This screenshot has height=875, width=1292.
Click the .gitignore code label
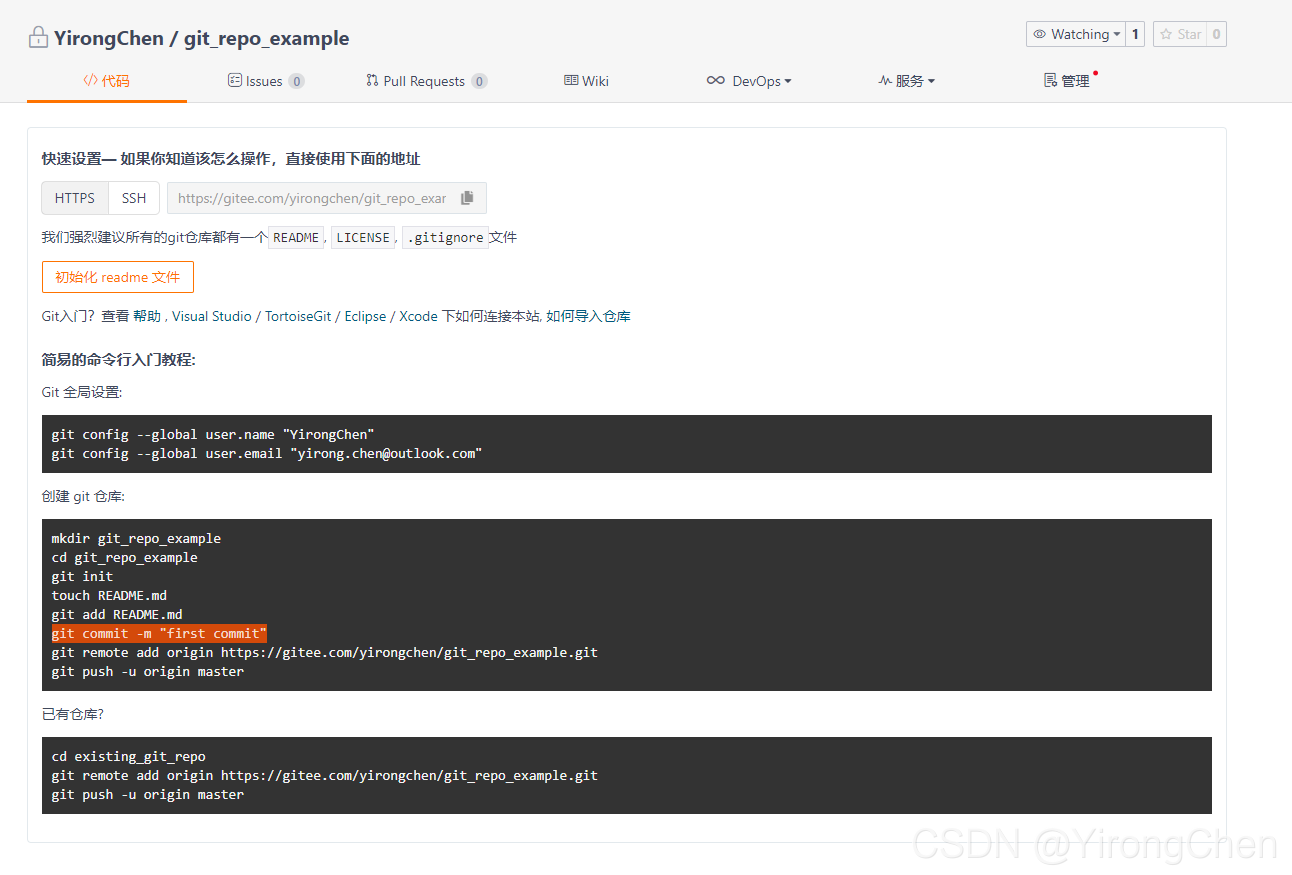pos(446,238)
